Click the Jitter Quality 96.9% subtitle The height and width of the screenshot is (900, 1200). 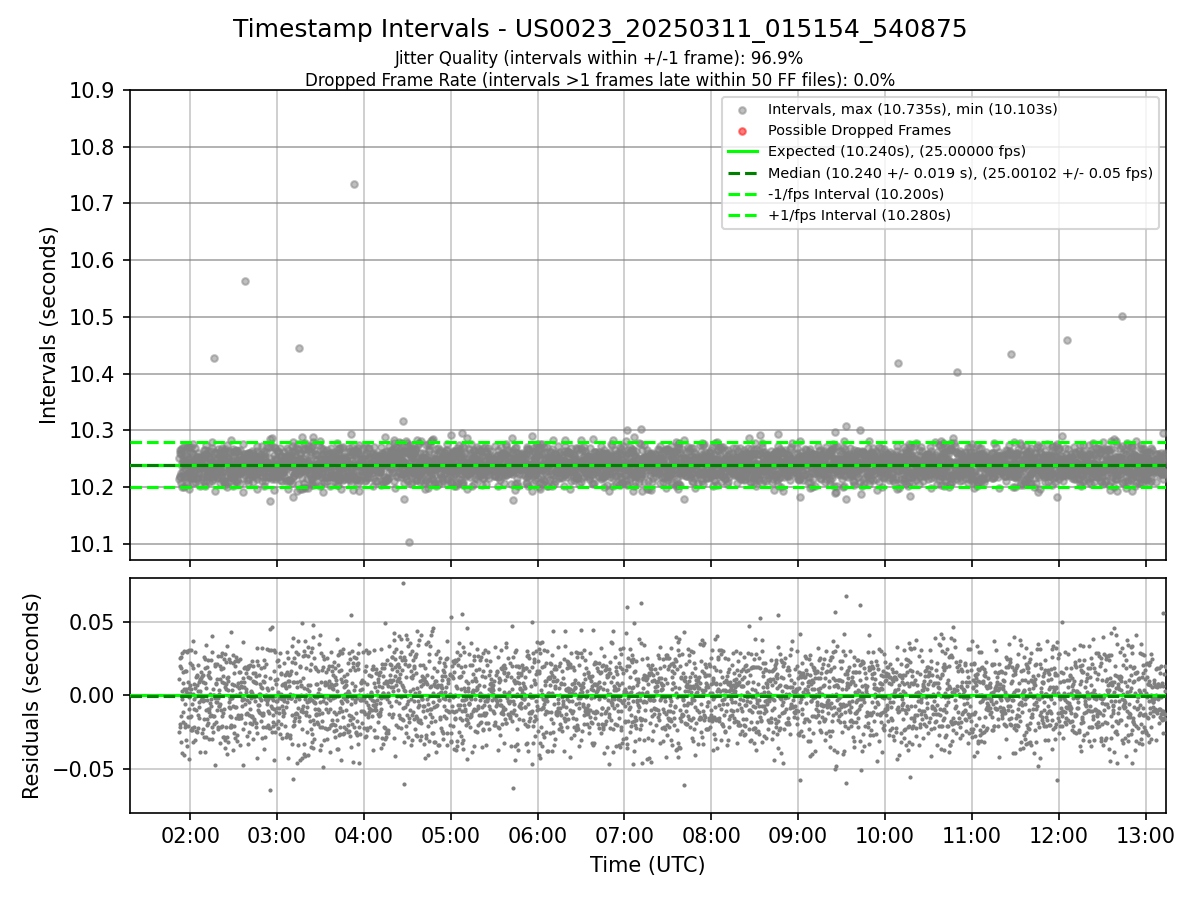599,59
